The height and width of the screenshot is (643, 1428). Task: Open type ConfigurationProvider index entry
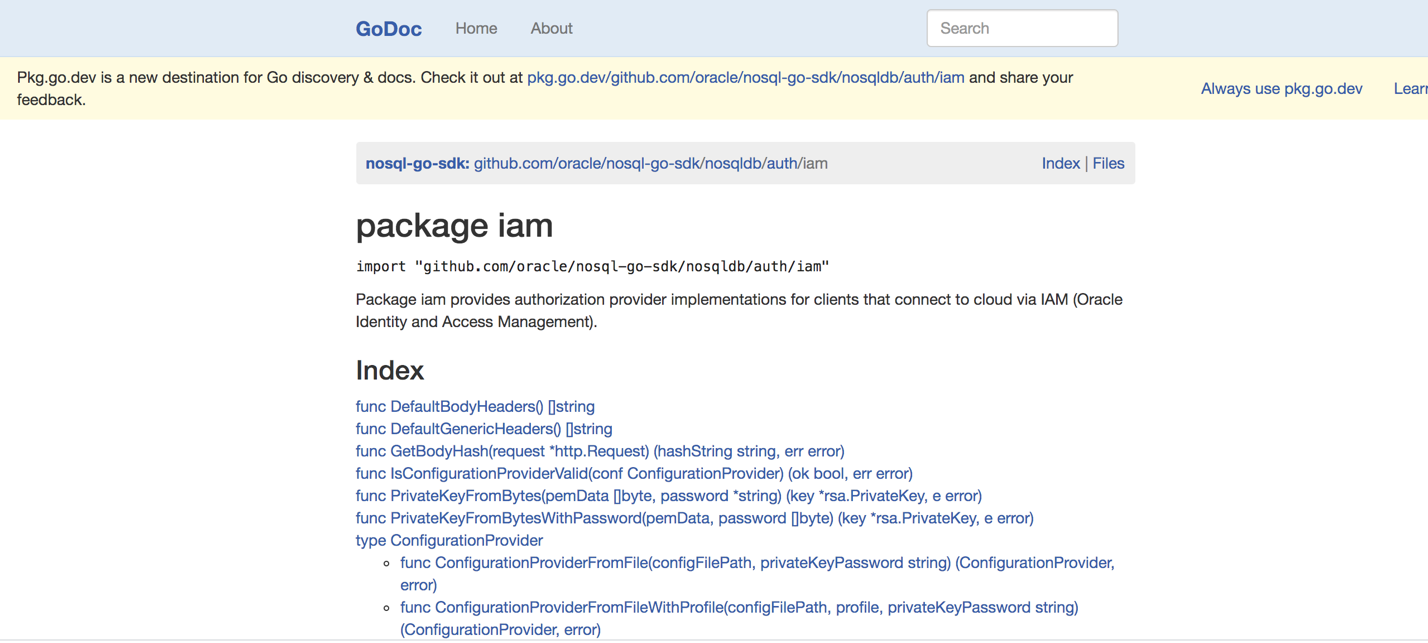click(449, 541)
